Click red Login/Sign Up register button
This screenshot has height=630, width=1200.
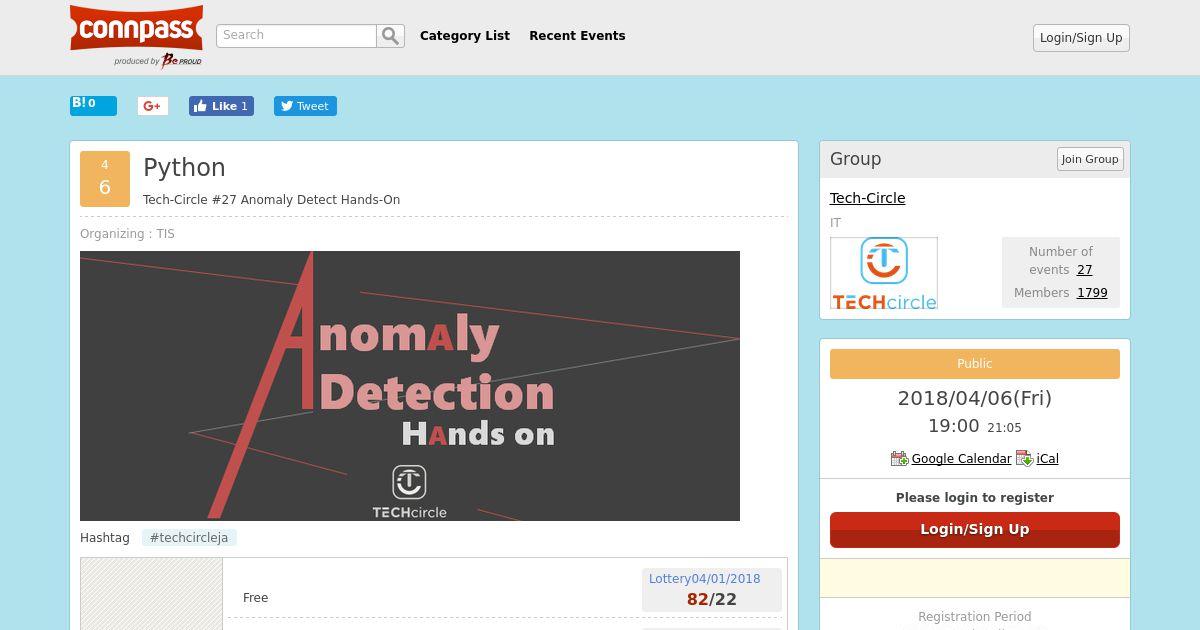pyautogui.click(x=975, y=530)
